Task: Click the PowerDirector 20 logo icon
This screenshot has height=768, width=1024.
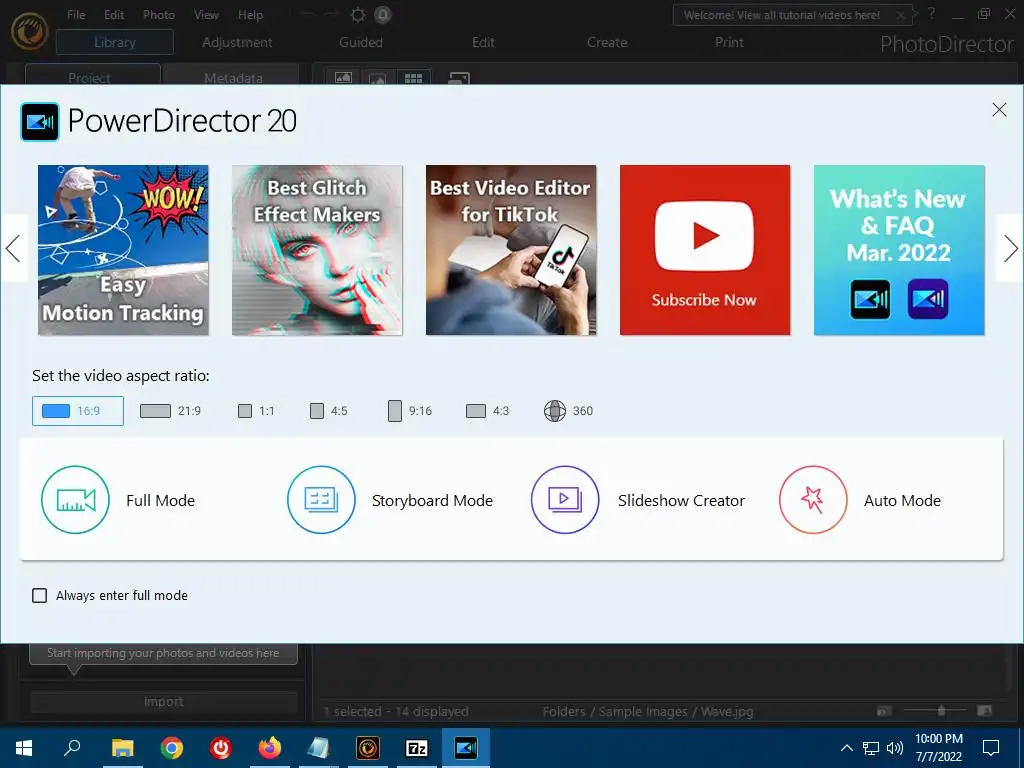Action: coord(40,121)
